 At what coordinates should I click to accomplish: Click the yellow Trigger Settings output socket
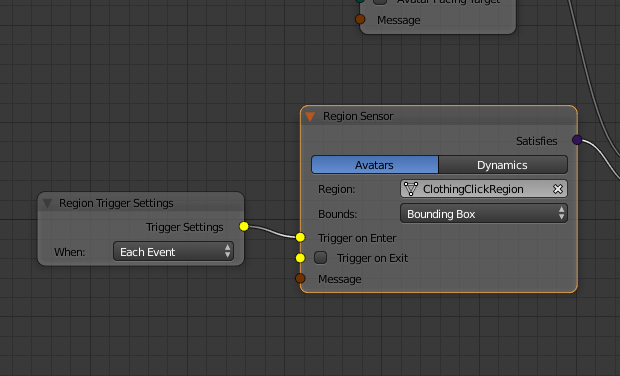point(244,227)
